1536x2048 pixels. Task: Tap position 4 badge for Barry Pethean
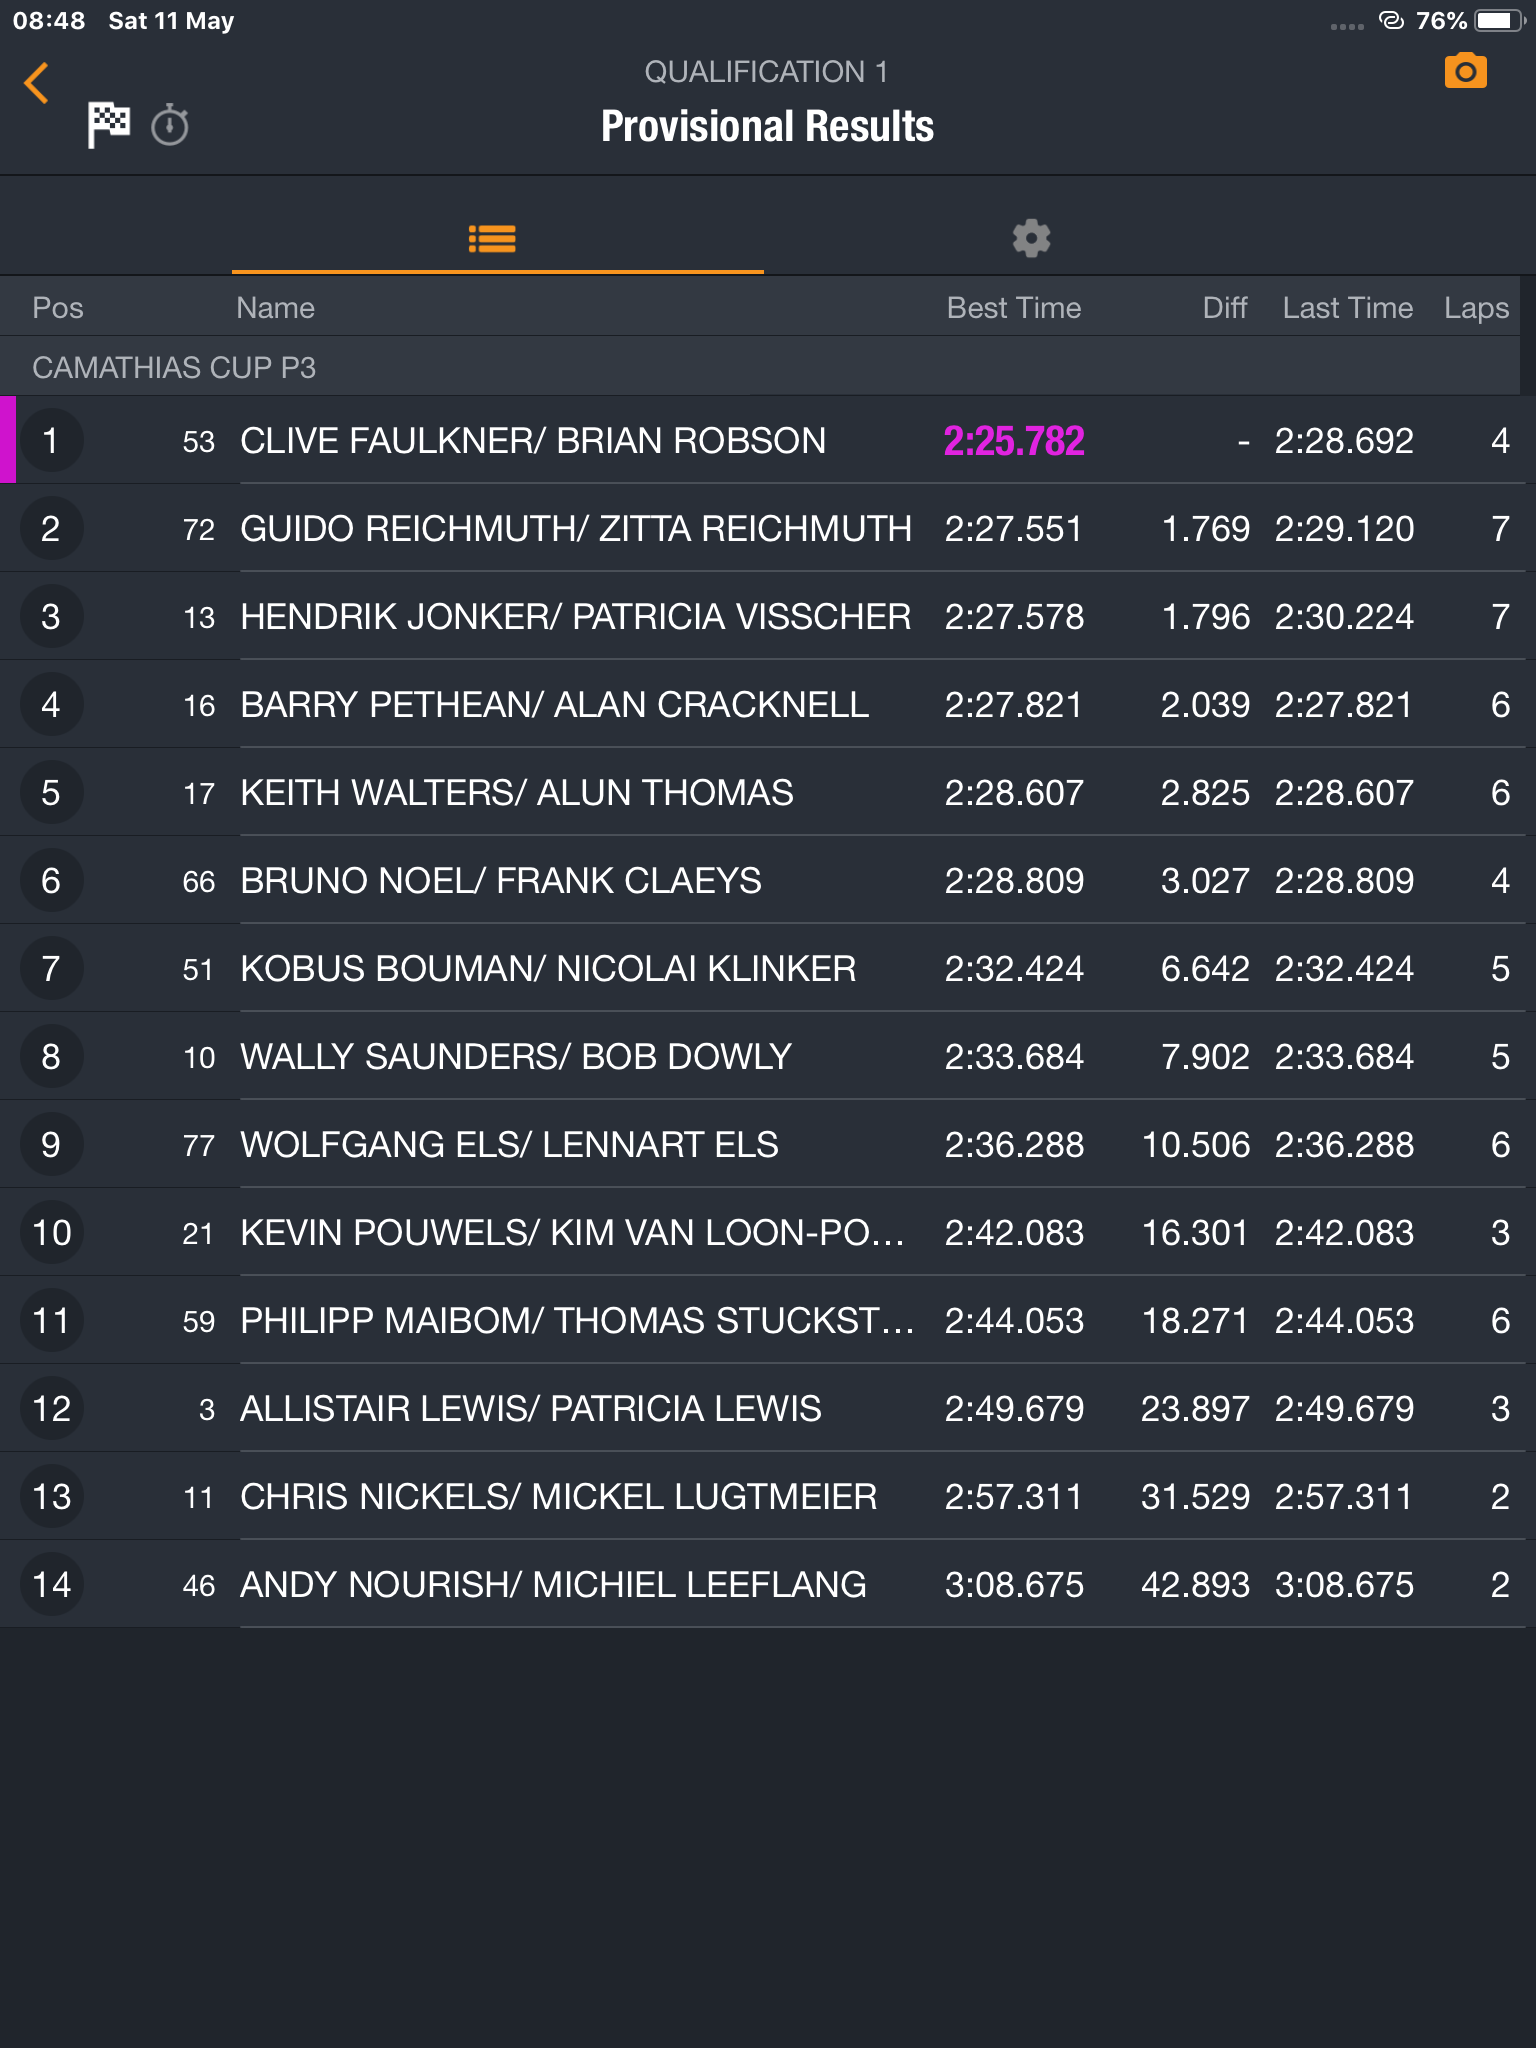tap(51, 705)
